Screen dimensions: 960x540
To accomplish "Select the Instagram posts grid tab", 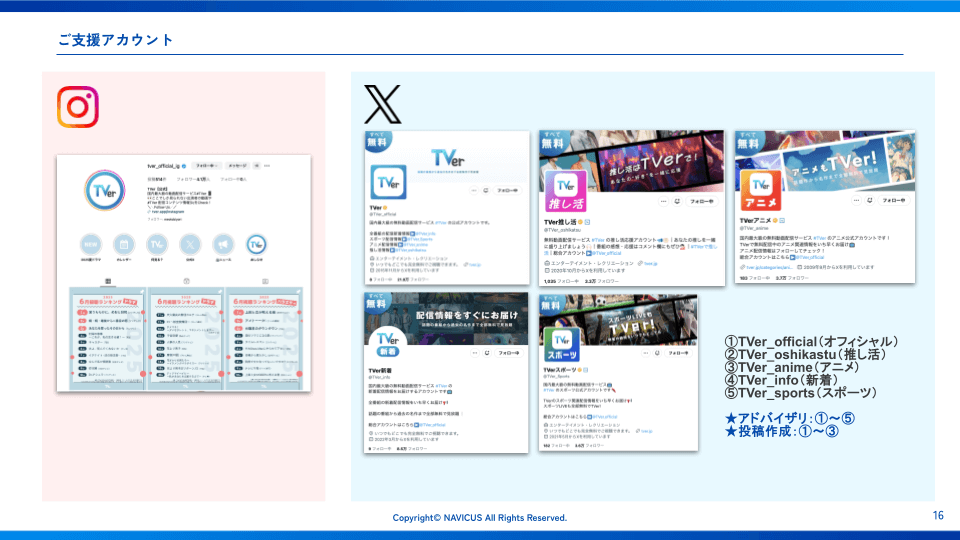I will tap(108, 281).
